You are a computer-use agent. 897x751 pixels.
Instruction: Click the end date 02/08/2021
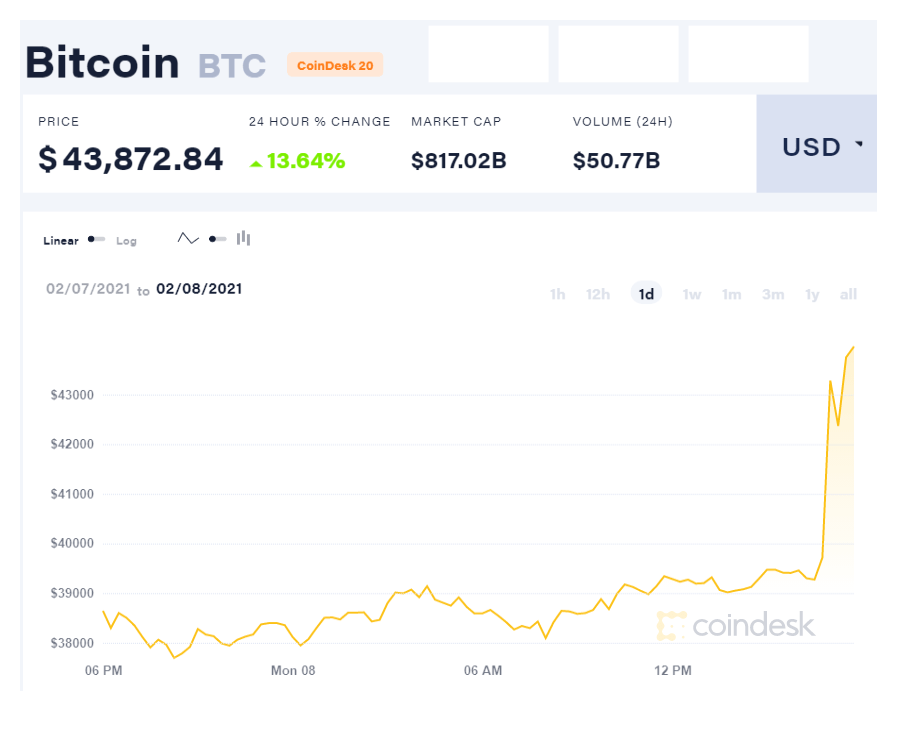[199, 288]
